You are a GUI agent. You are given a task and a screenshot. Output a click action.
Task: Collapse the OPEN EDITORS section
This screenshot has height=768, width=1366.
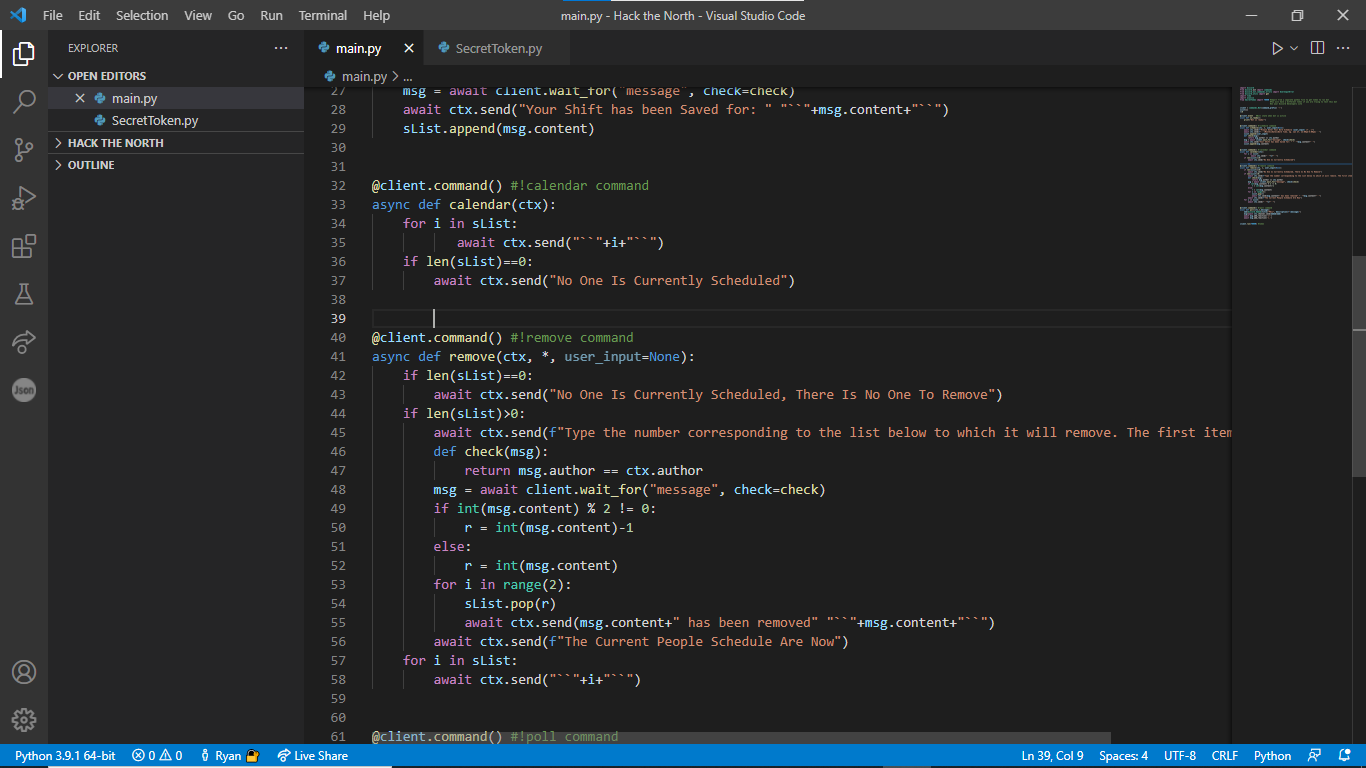coord(106,76)
